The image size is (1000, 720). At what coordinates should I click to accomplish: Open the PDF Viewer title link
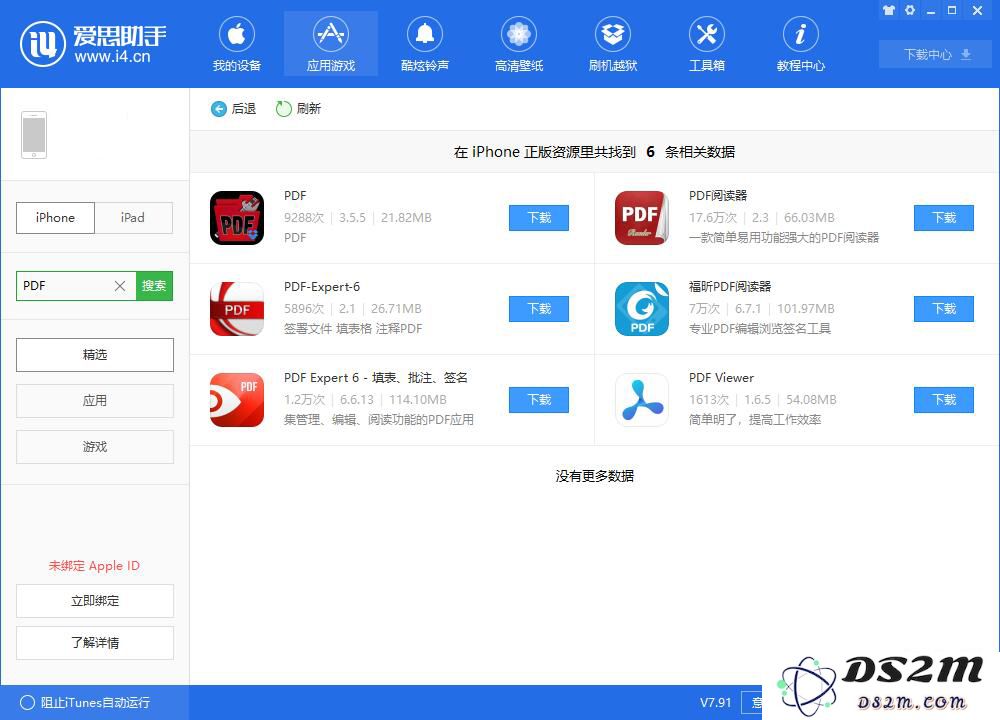point(721,378)
